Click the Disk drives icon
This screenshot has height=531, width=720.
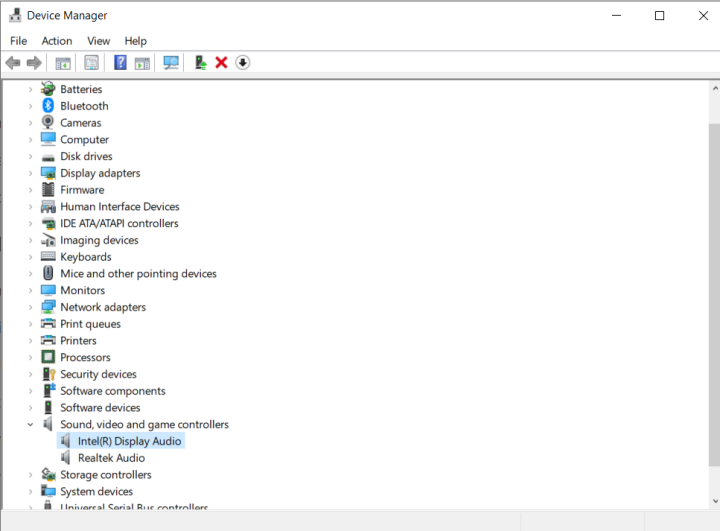48,157
